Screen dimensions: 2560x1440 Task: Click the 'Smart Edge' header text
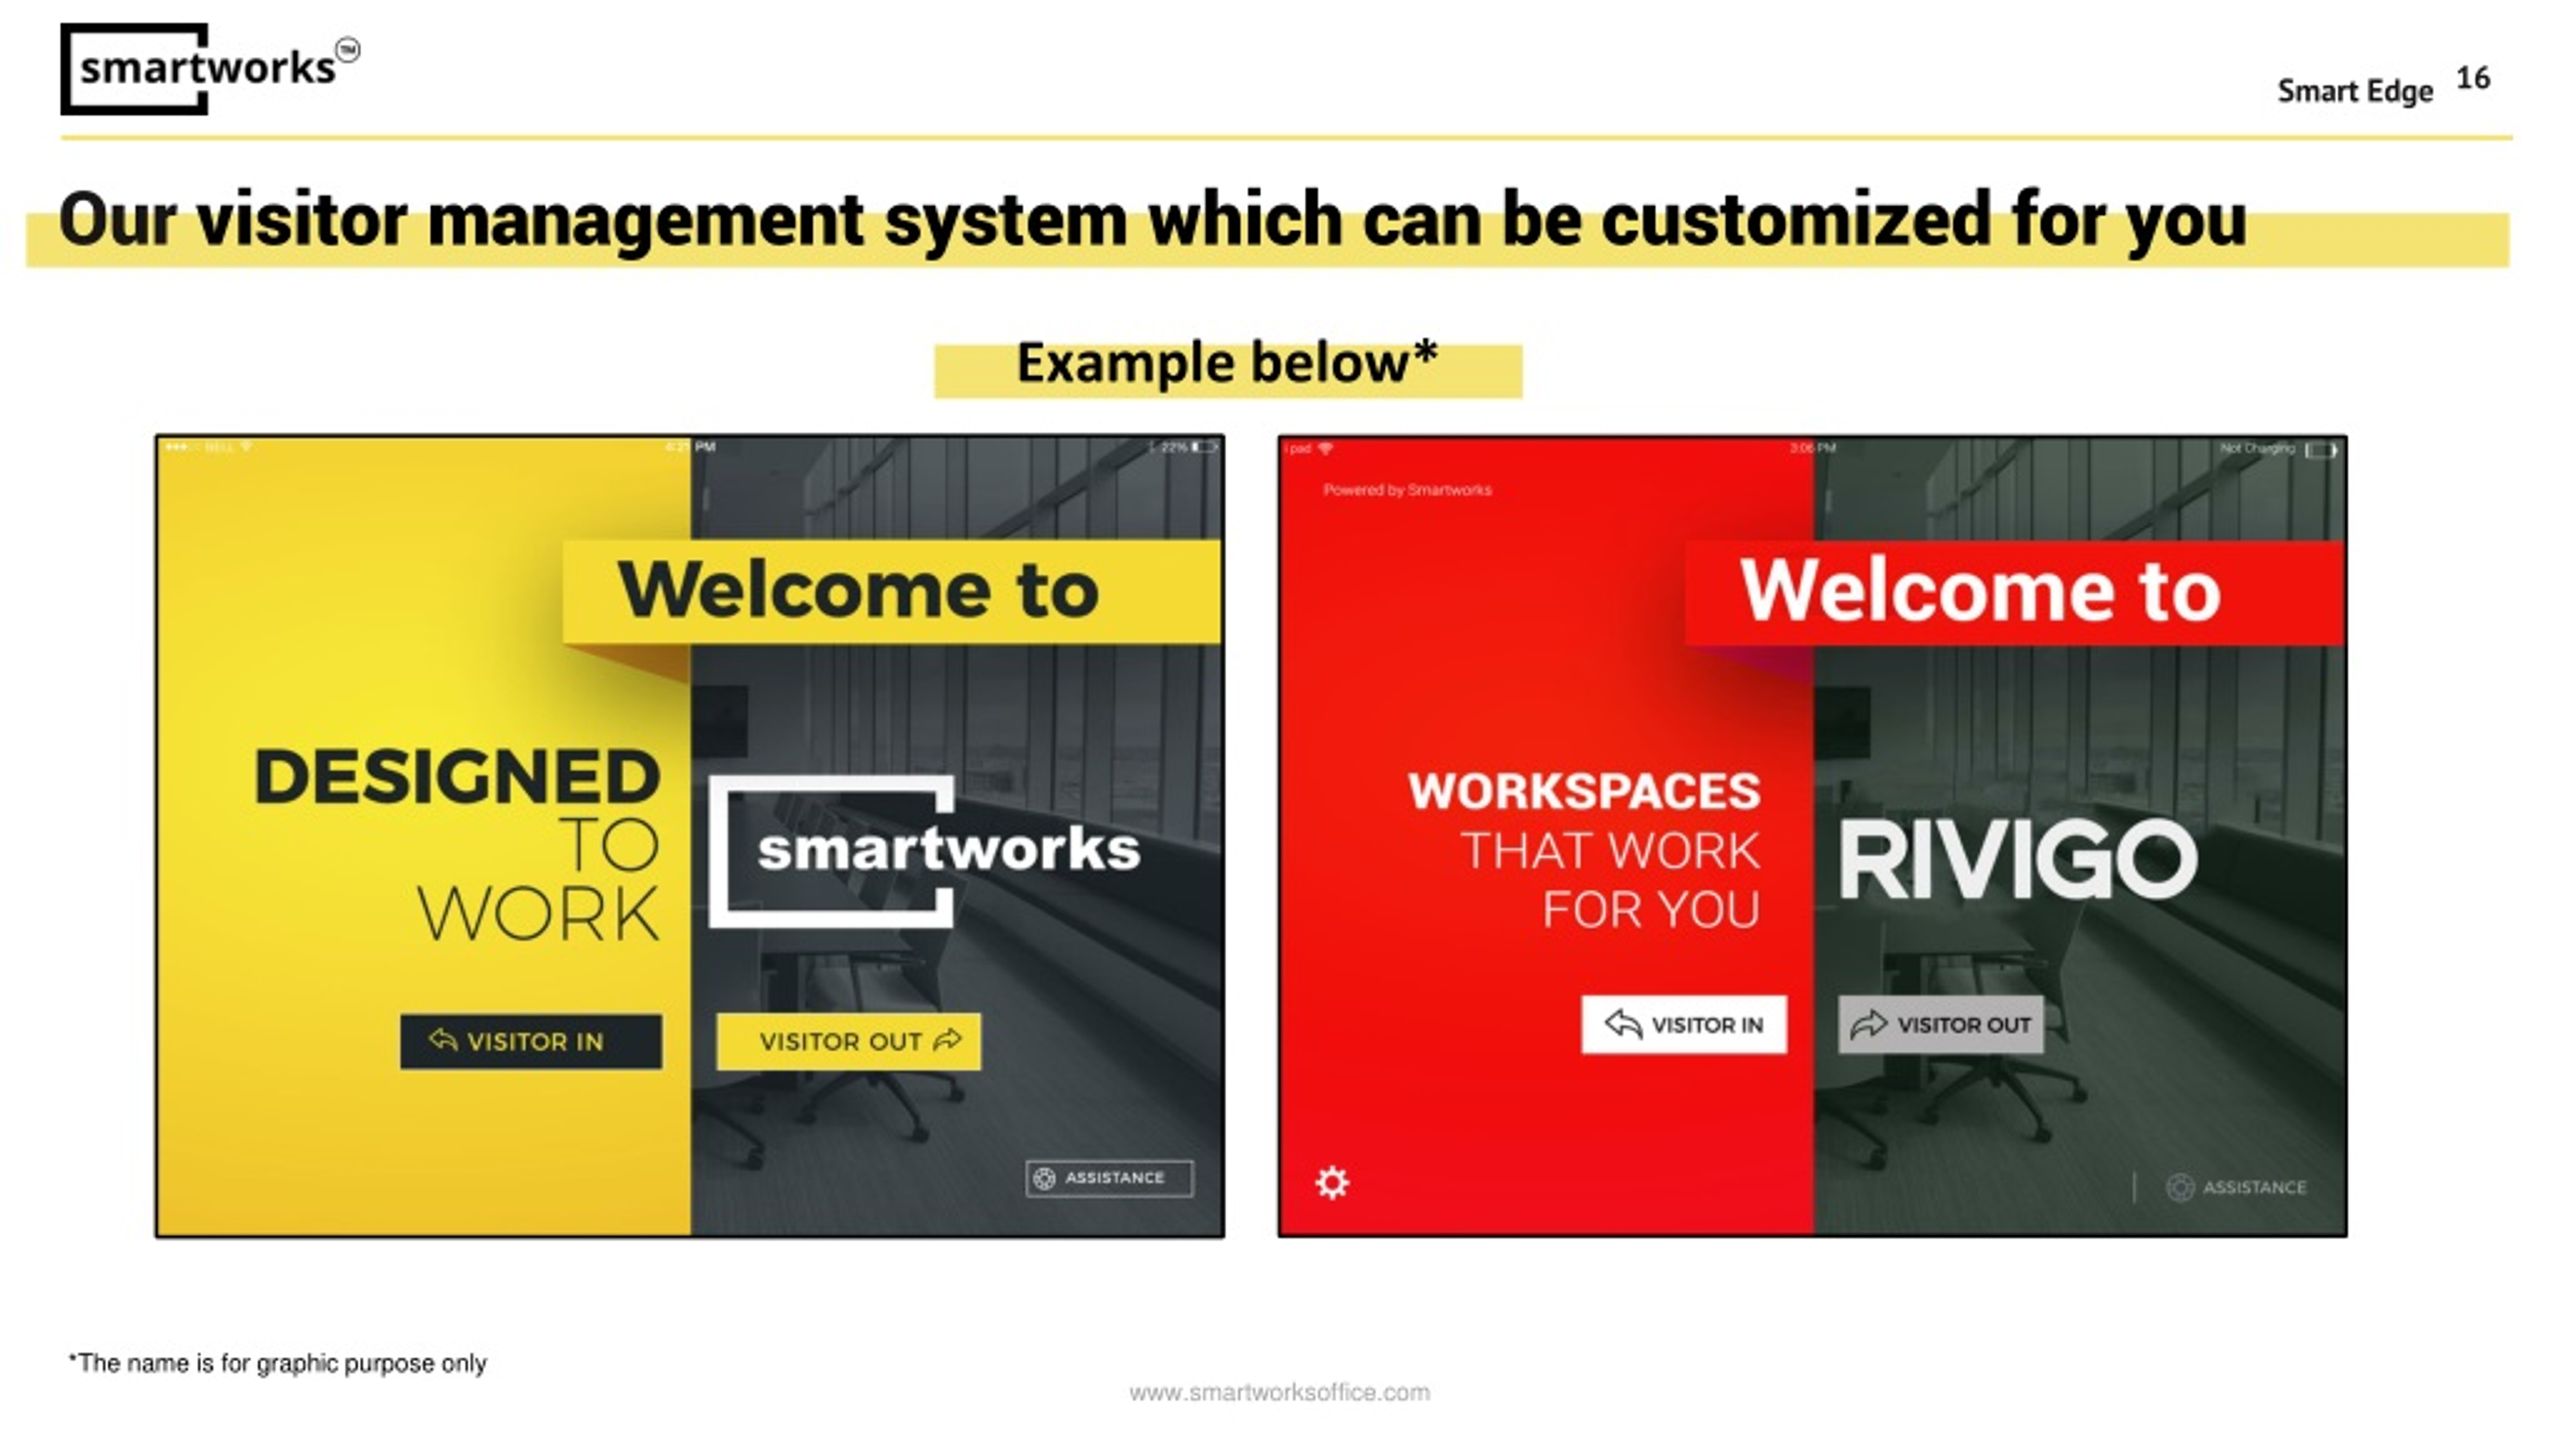pyautogui.click(x=2355, y=91)
